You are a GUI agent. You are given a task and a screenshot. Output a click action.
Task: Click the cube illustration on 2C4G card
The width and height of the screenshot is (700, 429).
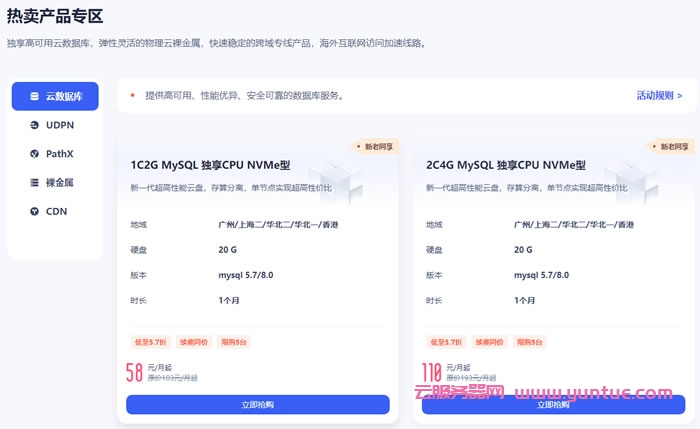click(640, 180)
